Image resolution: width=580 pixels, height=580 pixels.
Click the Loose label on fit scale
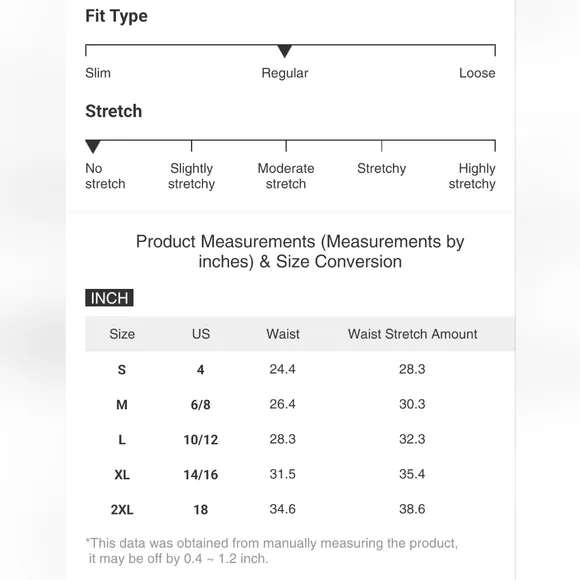(x=477, y=73)
